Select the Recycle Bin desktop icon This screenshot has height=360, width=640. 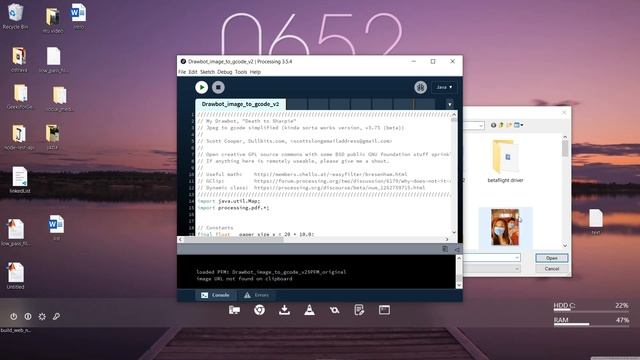pyautogui.click(x=16, y=16)
